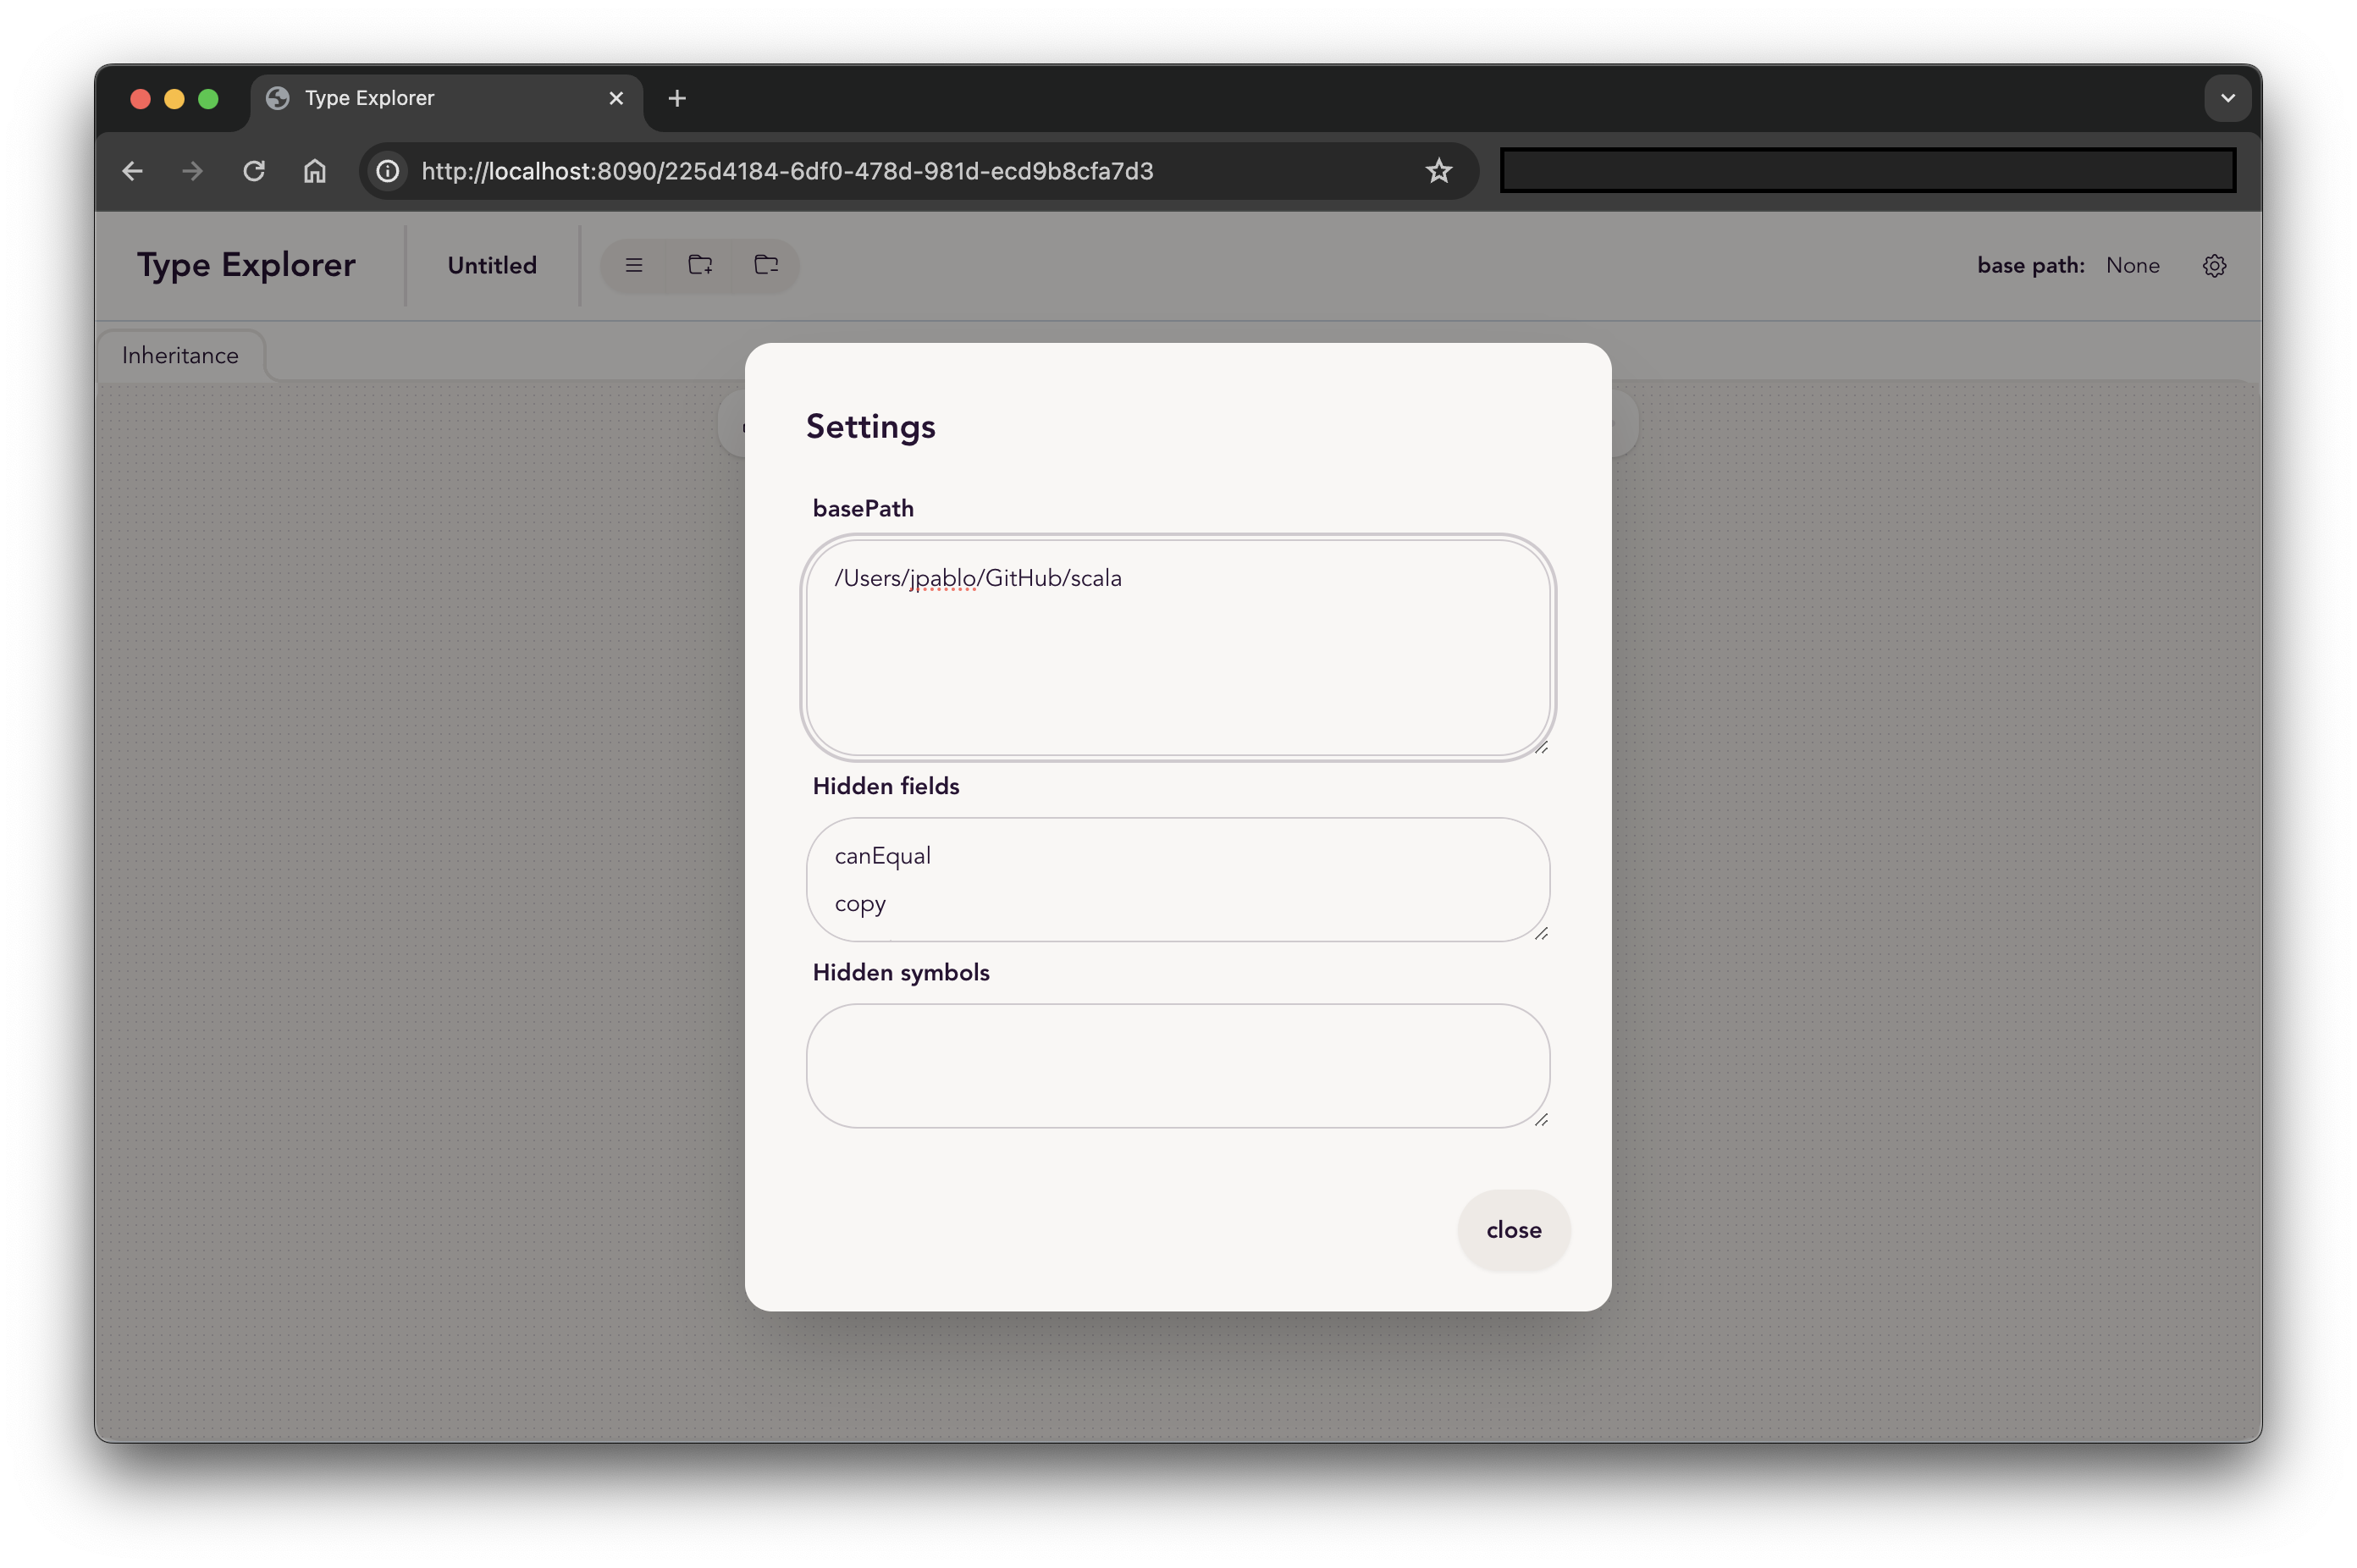Viewport: 2357px width, 1568px height.
Task: Click the Untitled project name
Action: coord(492,266)
